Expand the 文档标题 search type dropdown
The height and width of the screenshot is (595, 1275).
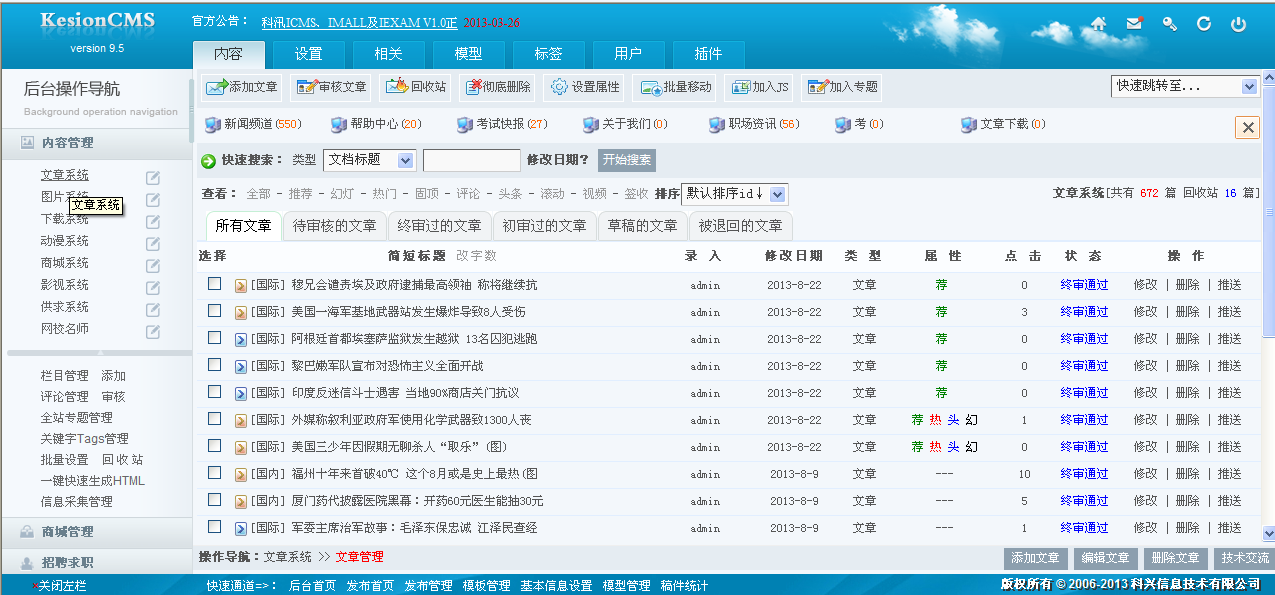point(370,160)
